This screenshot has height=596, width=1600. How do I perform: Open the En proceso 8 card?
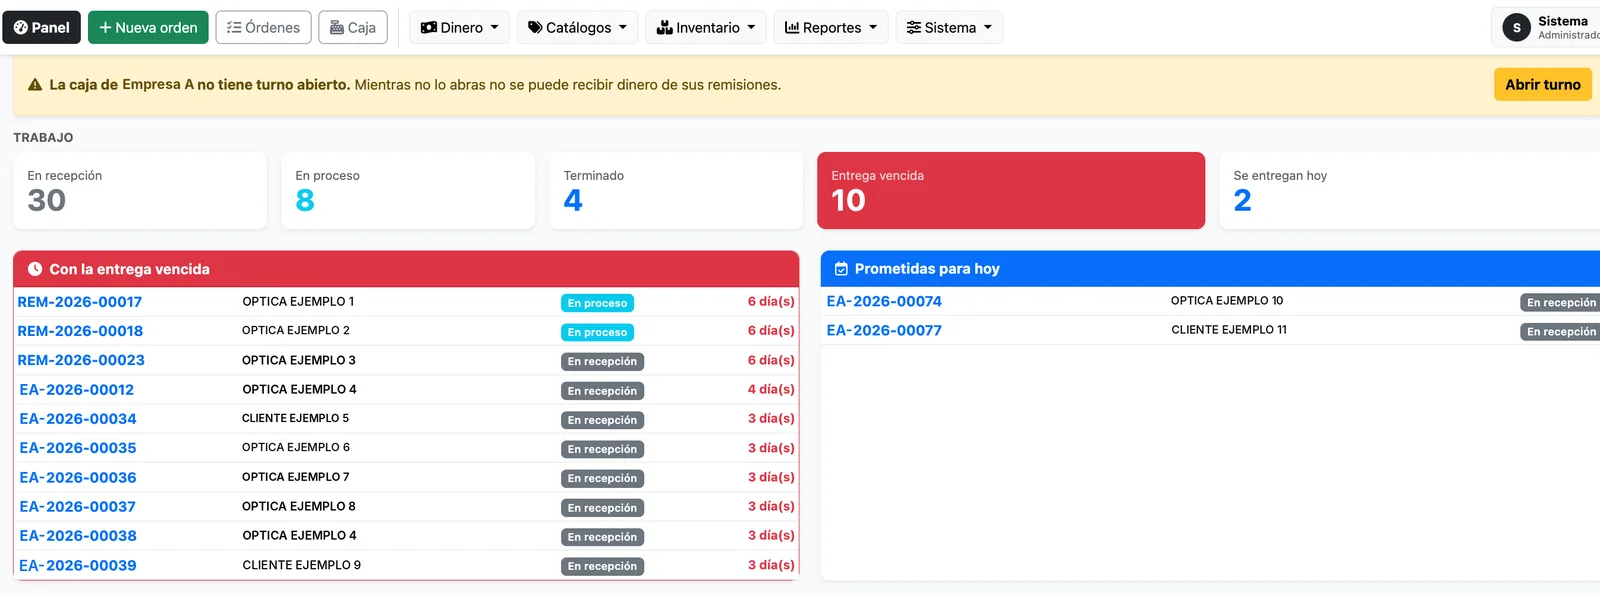(408, 191)
